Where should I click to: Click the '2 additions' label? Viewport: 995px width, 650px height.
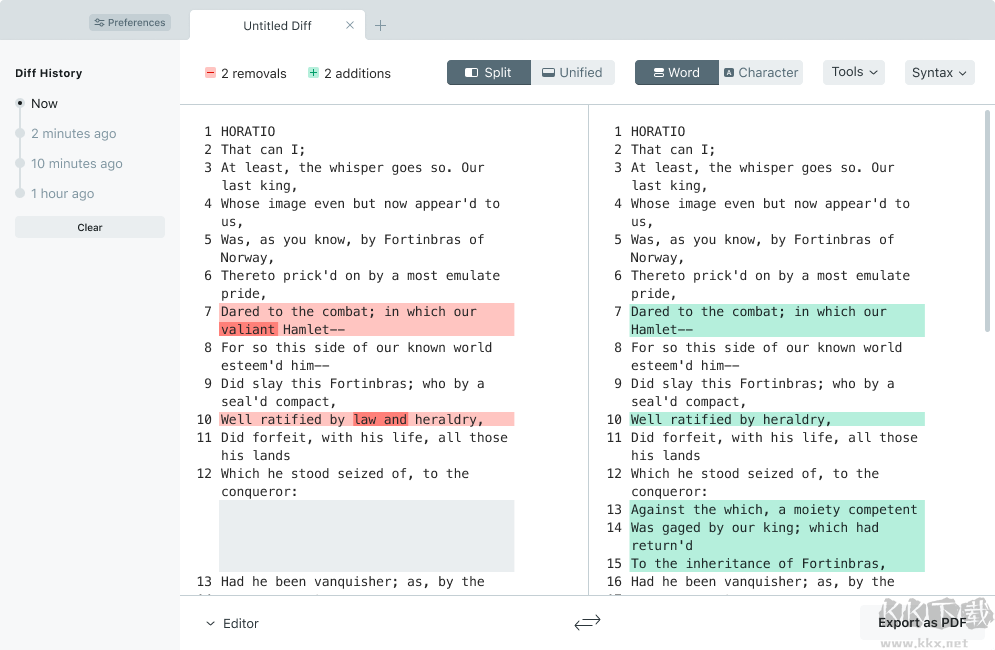pyautogui.click(x=357, y=74)
